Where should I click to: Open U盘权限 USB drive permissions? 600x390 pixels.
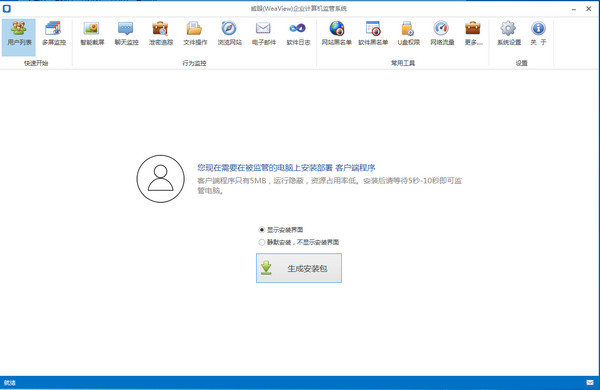408,34
